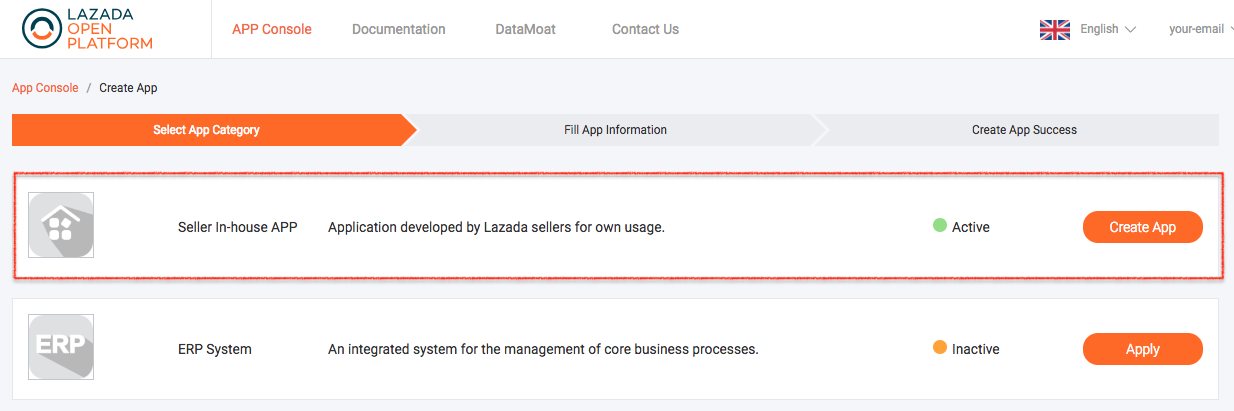Click the Seller In-house APP house icon
This screenshot has width=1234, height=411.
pyautogui.click(x=61, y=225)
